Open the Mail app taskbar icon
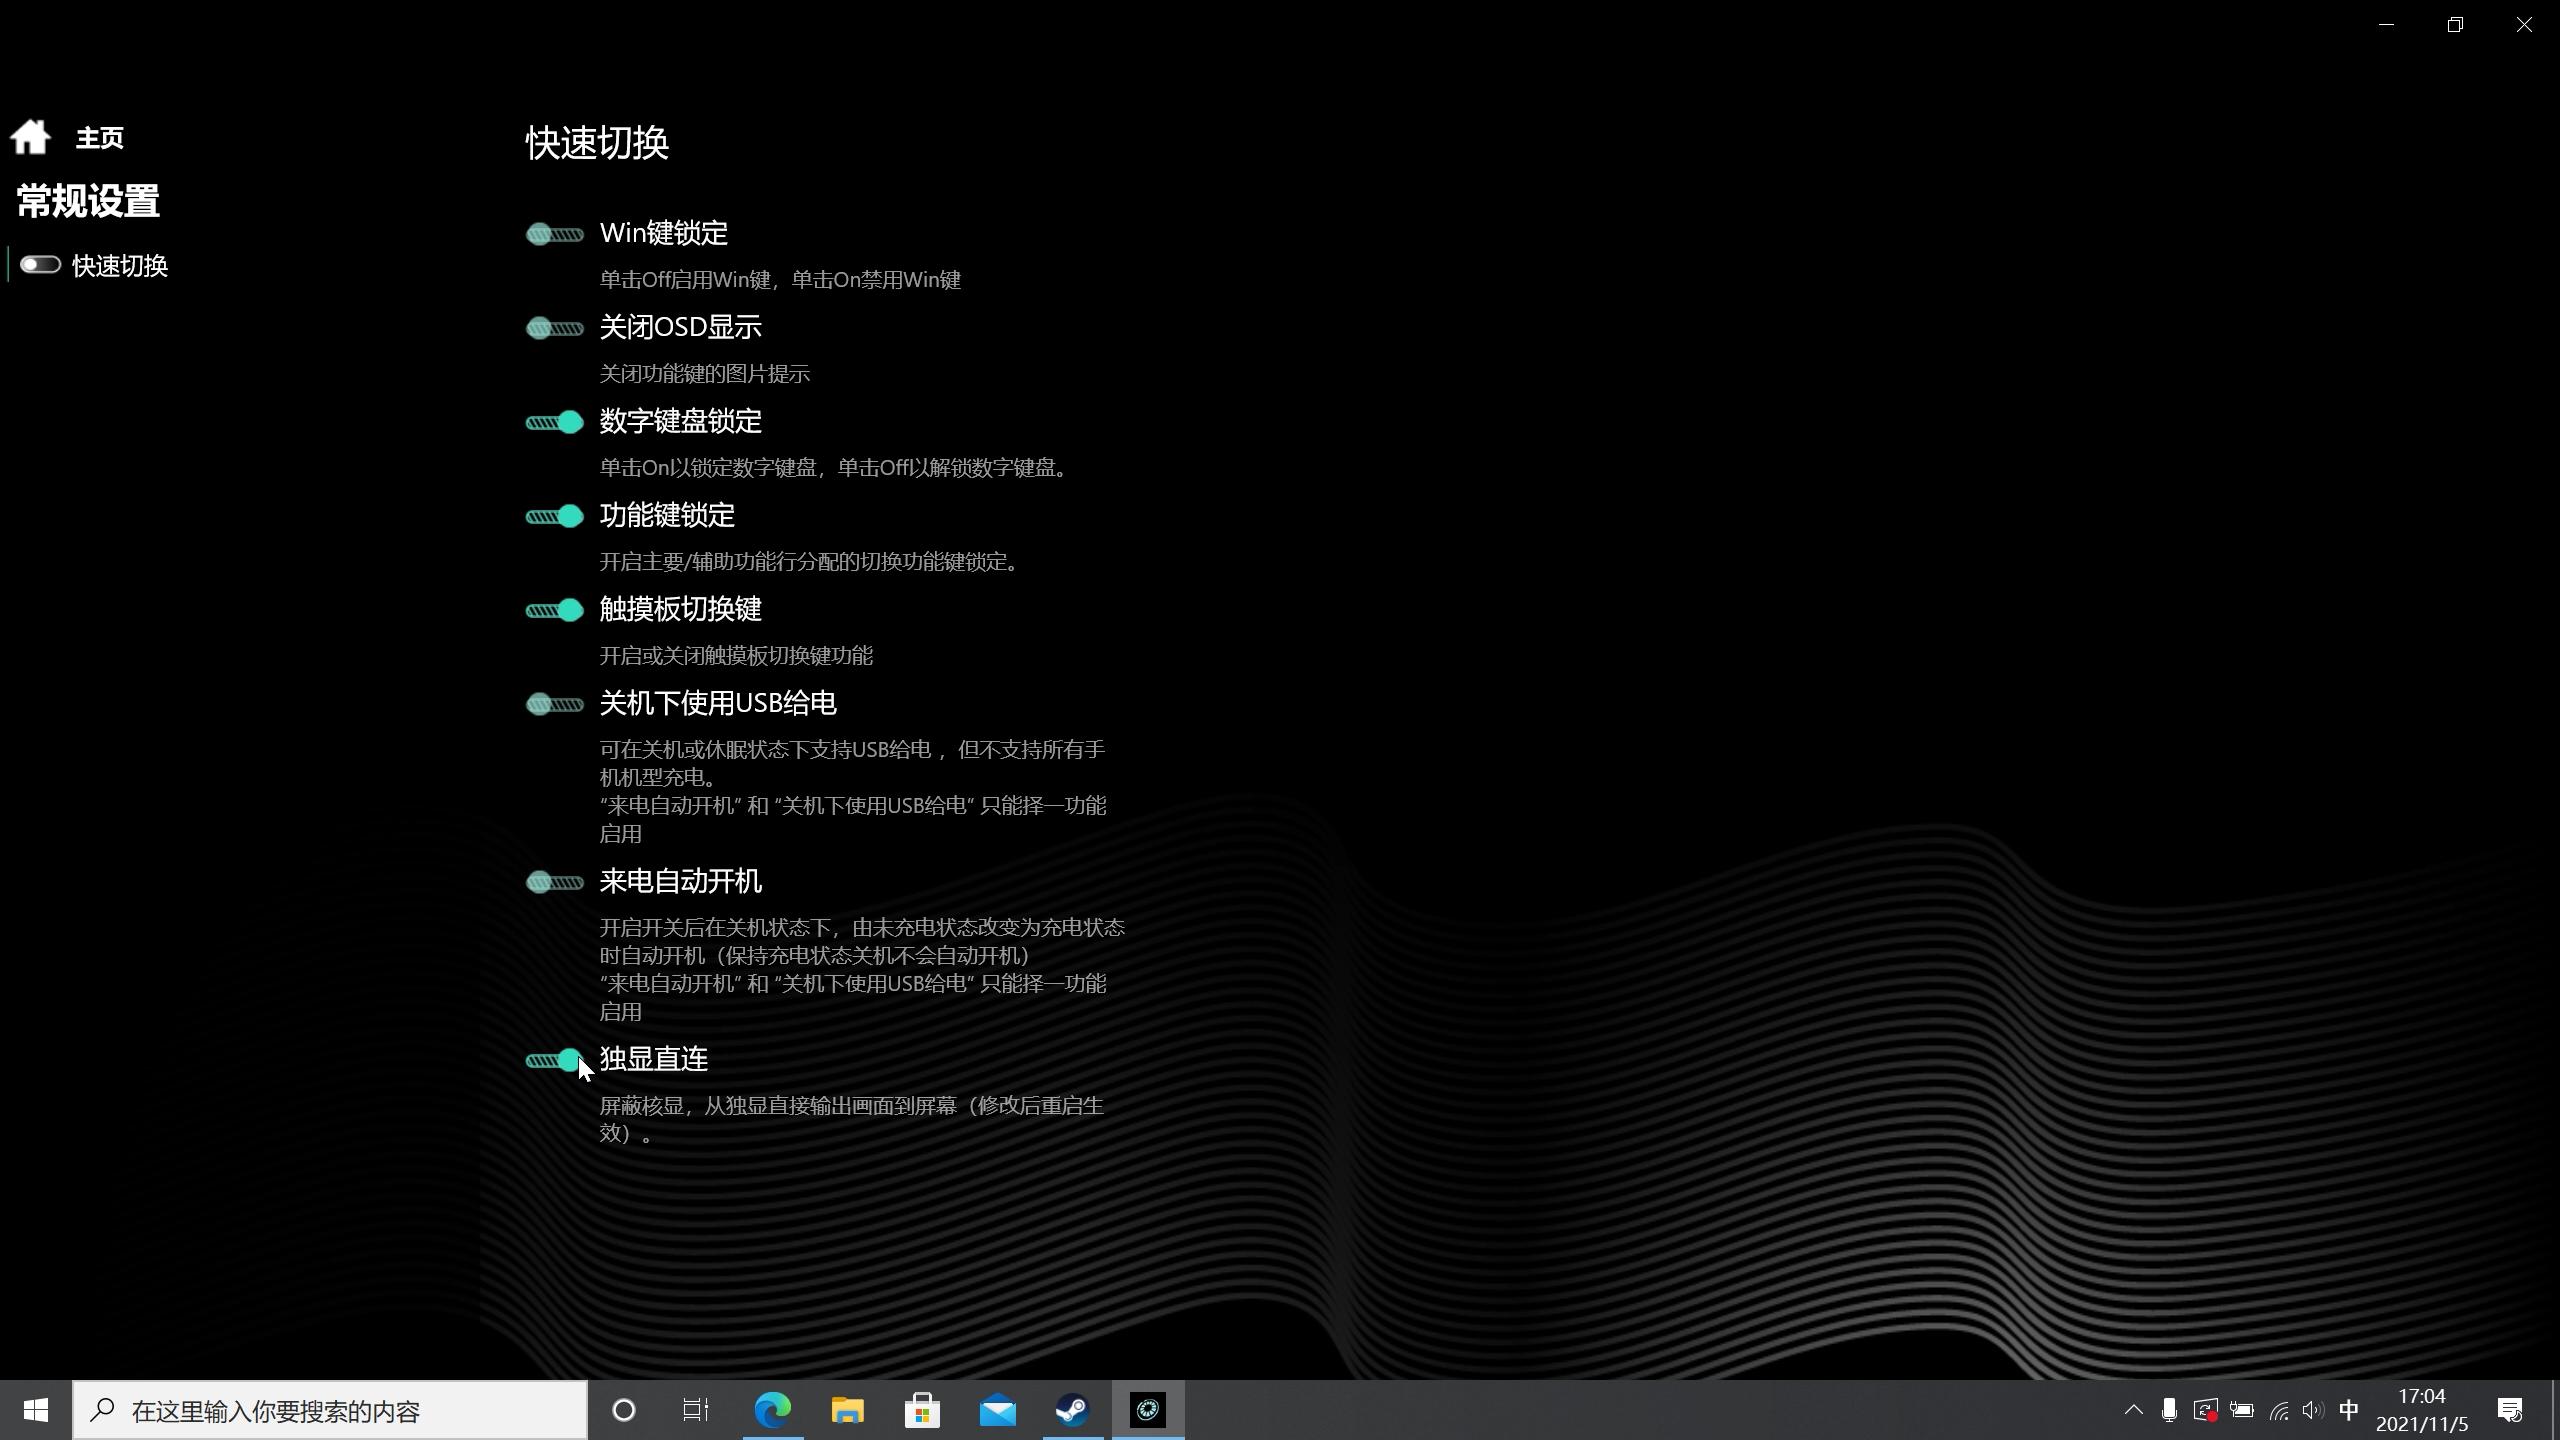The width and height of the screenshot is (2560, 1440). [997, 1411]
